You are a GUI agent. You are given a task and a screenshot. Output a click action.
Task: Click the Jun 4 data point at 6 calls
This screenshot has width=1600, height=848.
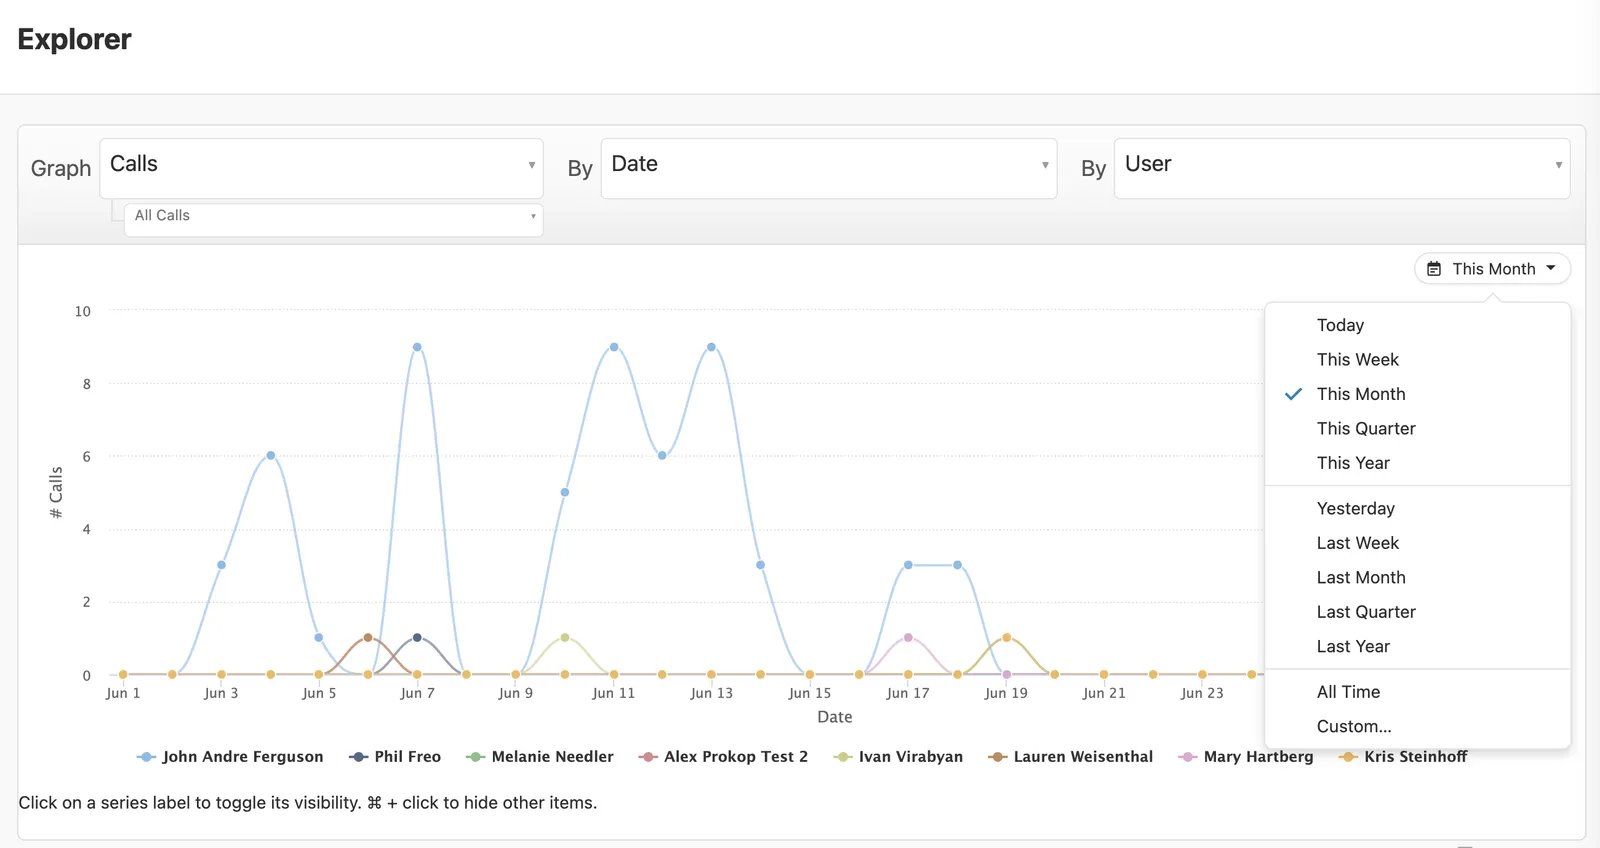270,456
